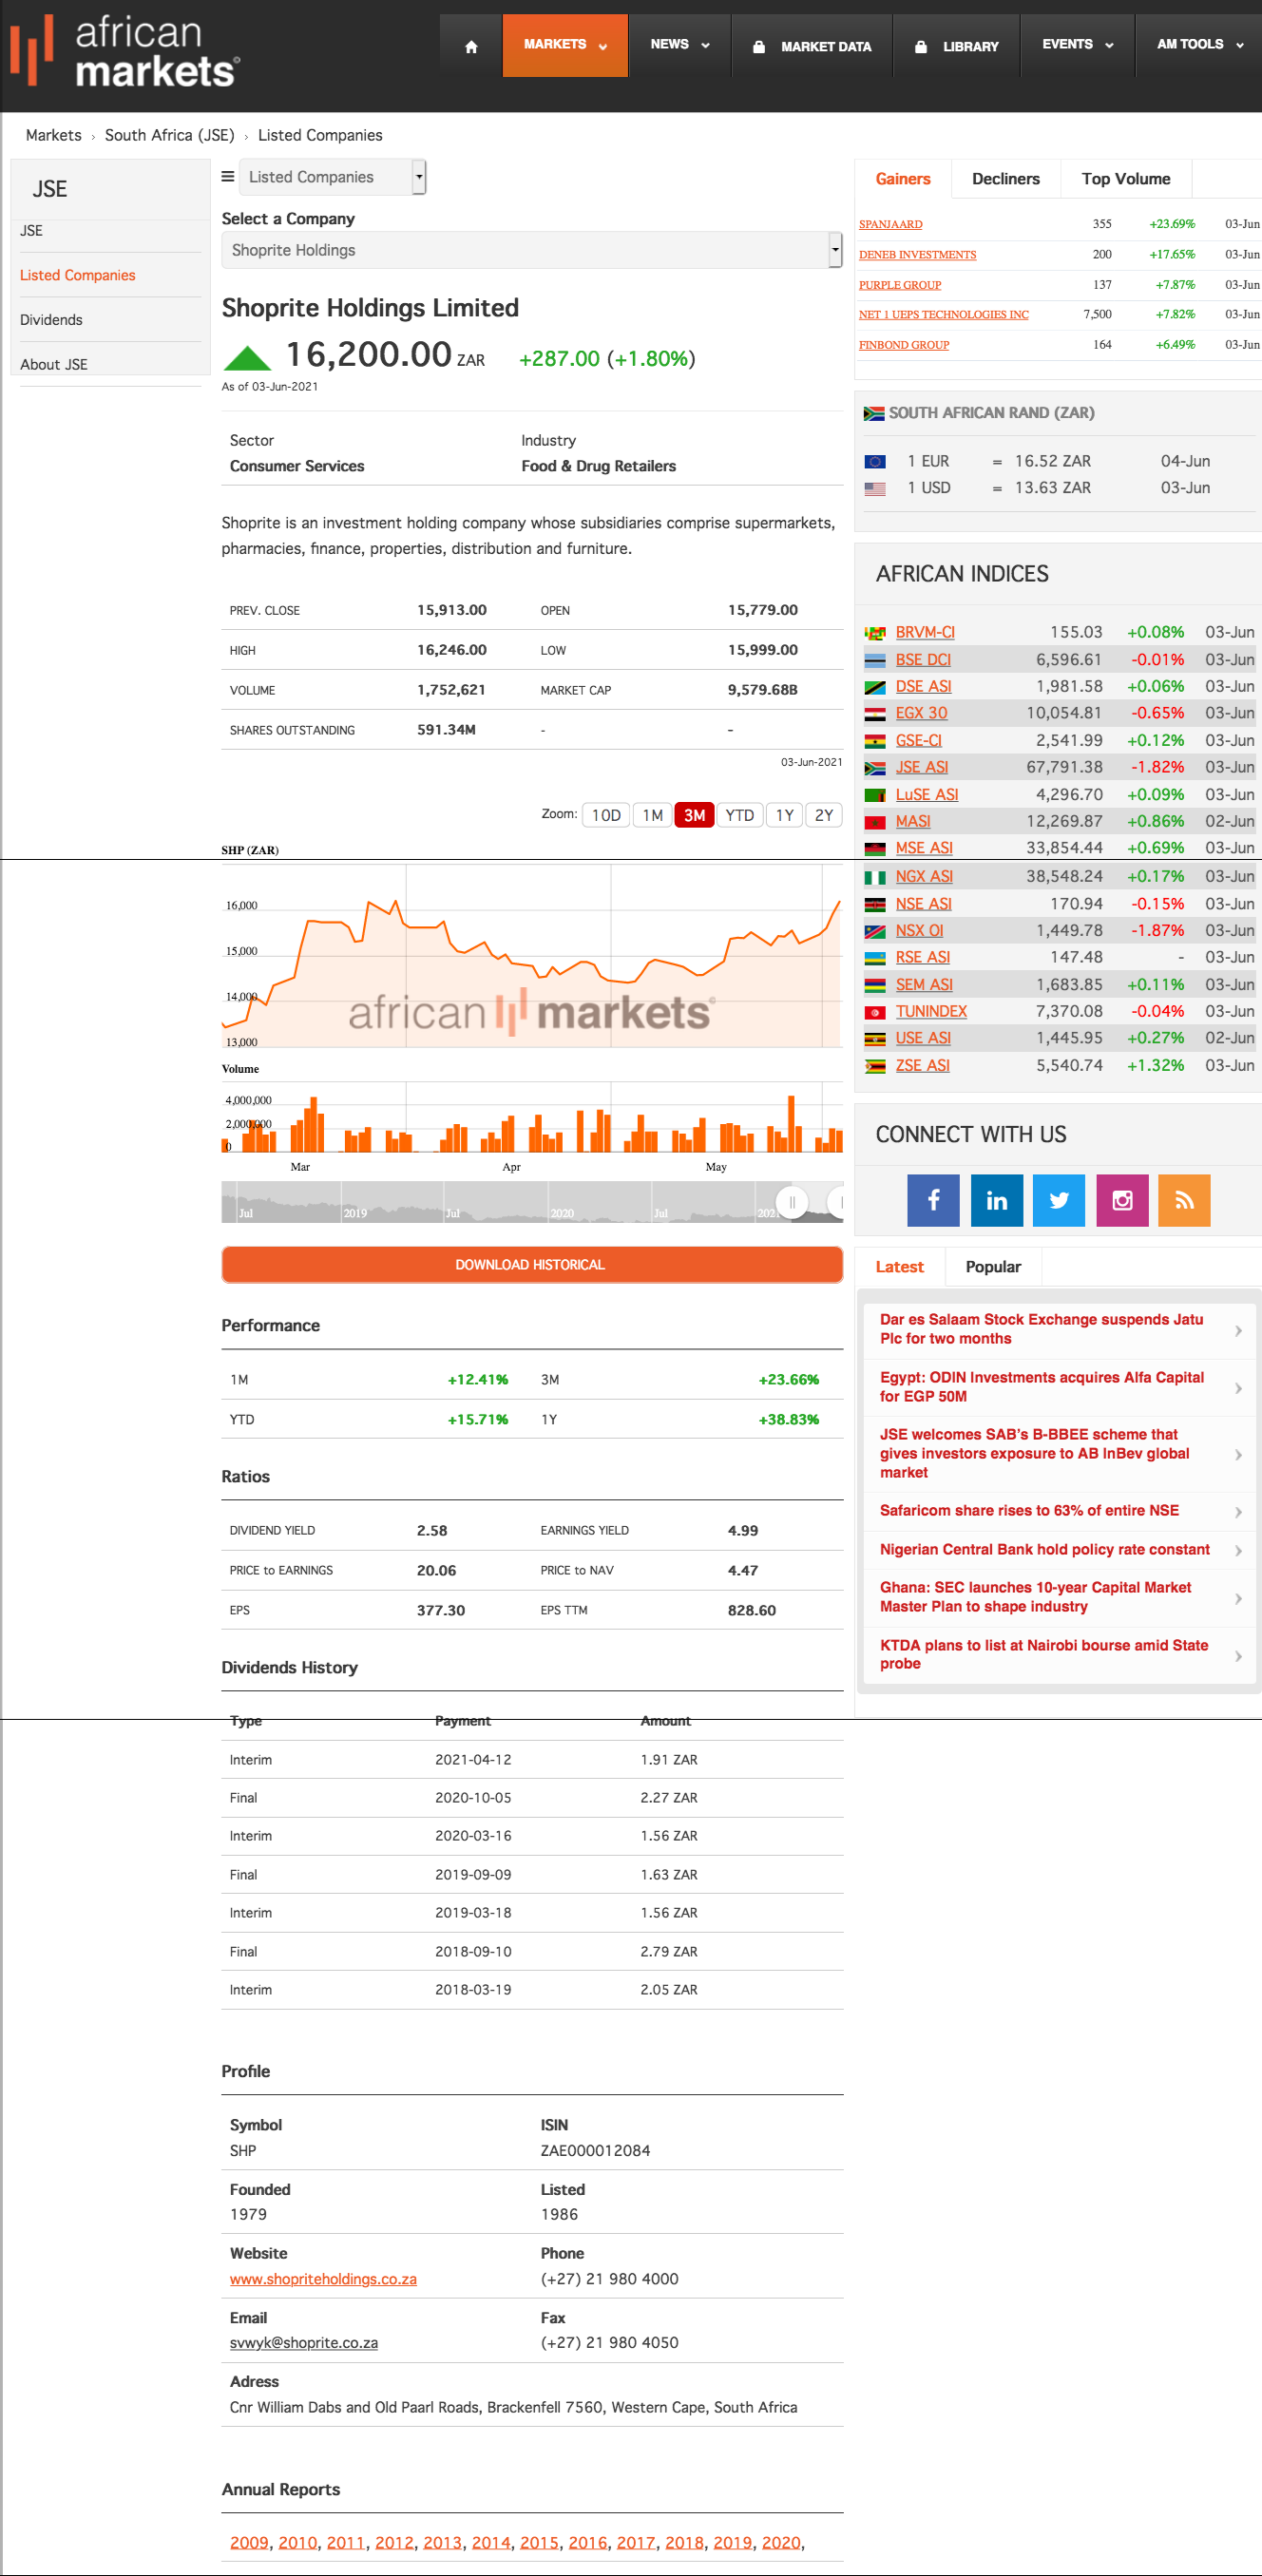Open the News dropdown menu
Screen dimensions: 1262x2576
680,45
